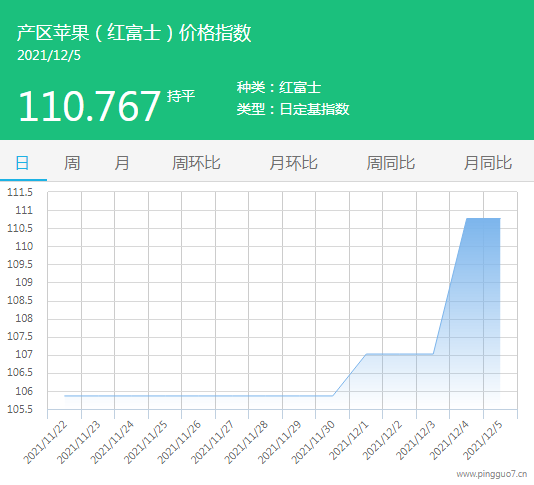Click the 类型：日定基指数 label
Viewport: 534px width, 485px height.
click(x=293, y=109)
